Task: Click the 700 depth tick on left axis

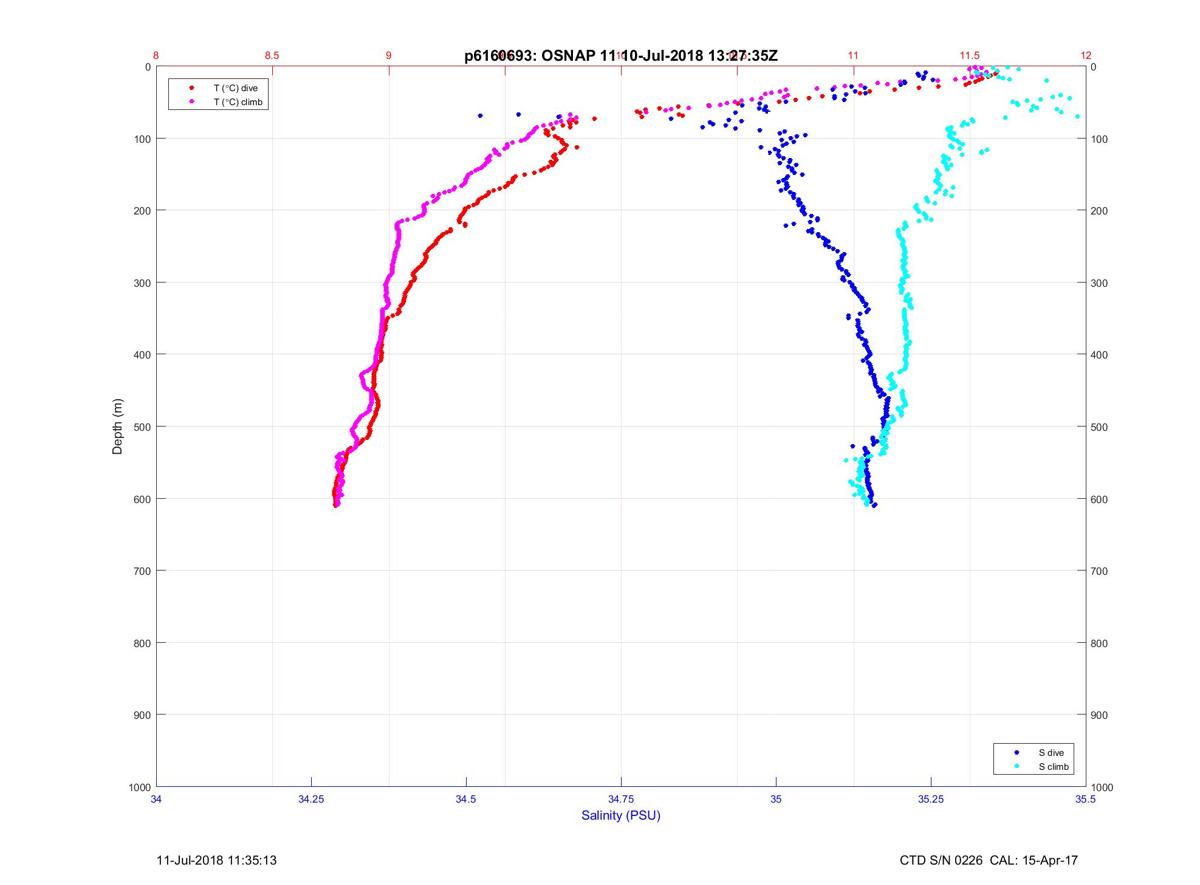Action: (141, 571)
